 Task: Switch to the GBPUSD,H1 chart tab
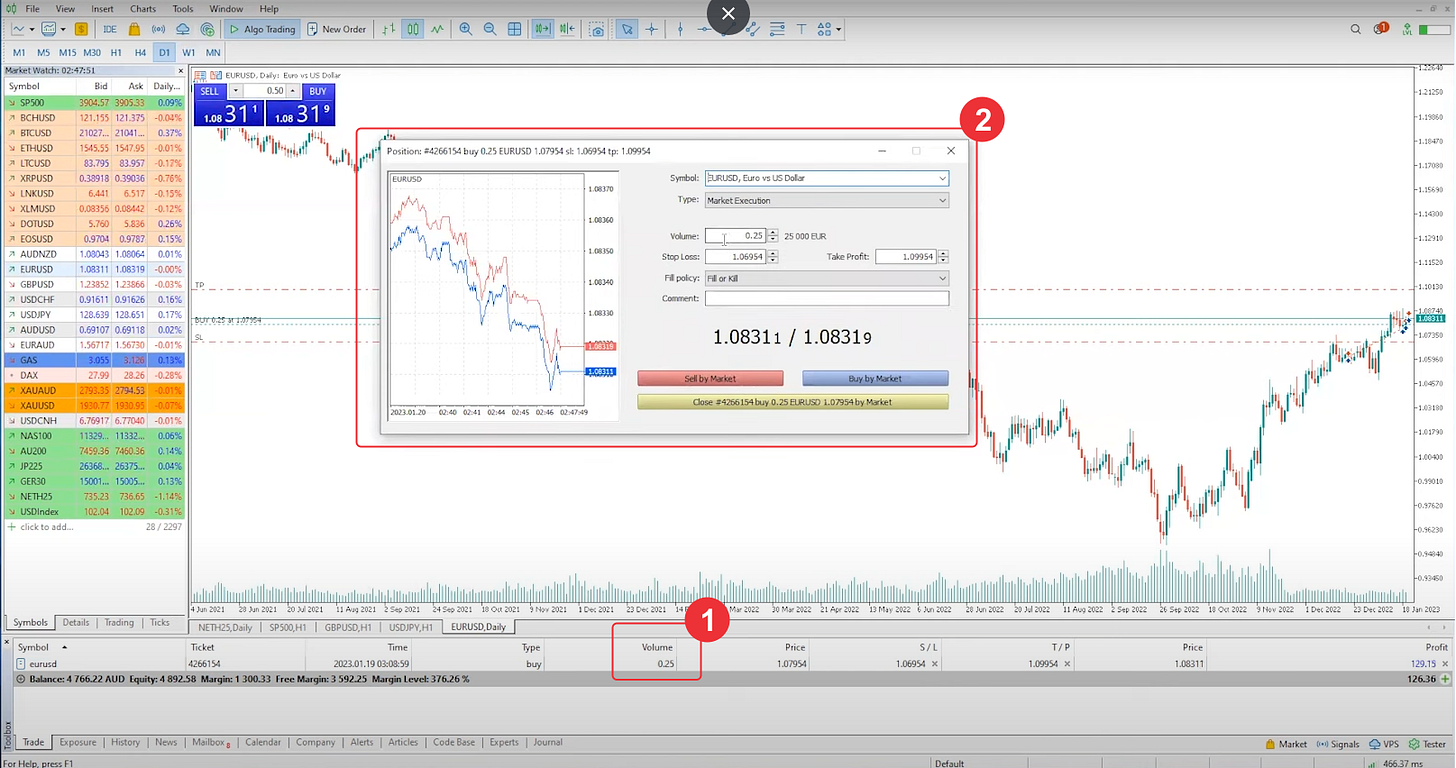347,627
